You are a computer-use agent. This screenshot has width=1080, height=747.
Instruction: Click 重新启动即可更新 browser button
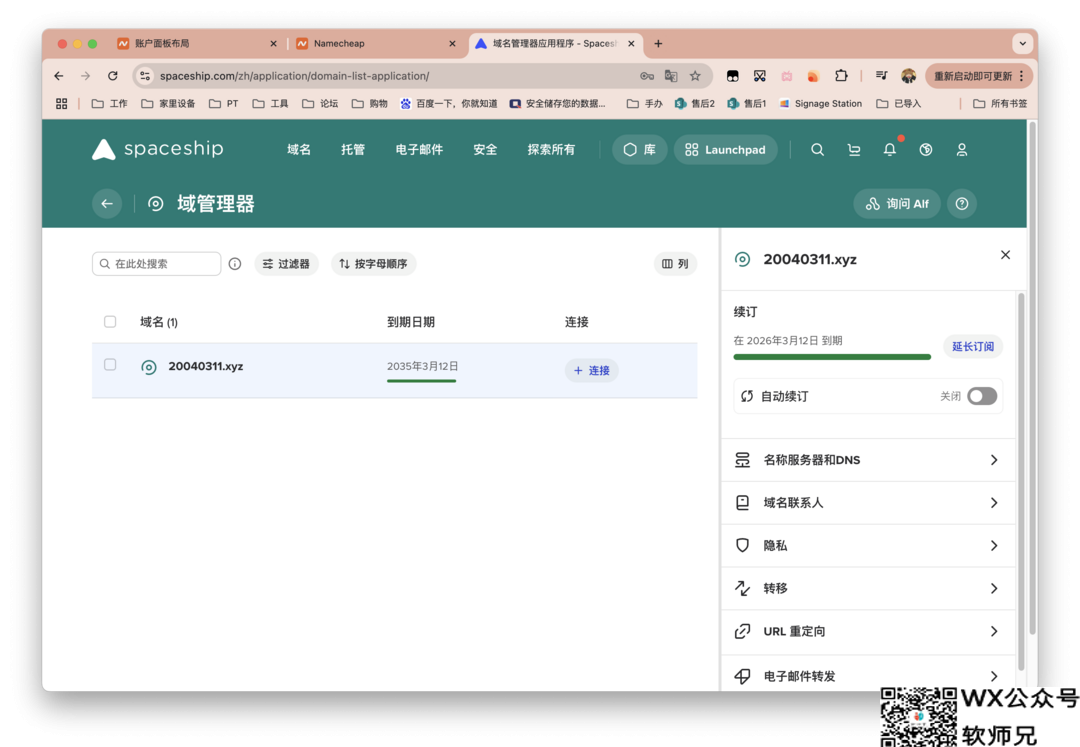[x=979, y=76]
